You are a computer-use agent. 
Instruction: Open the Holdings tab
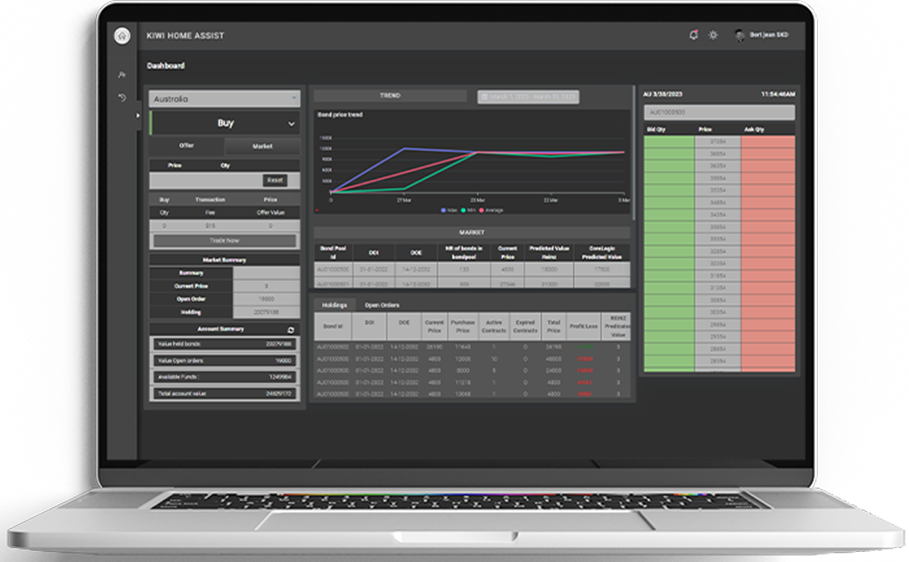332,304
